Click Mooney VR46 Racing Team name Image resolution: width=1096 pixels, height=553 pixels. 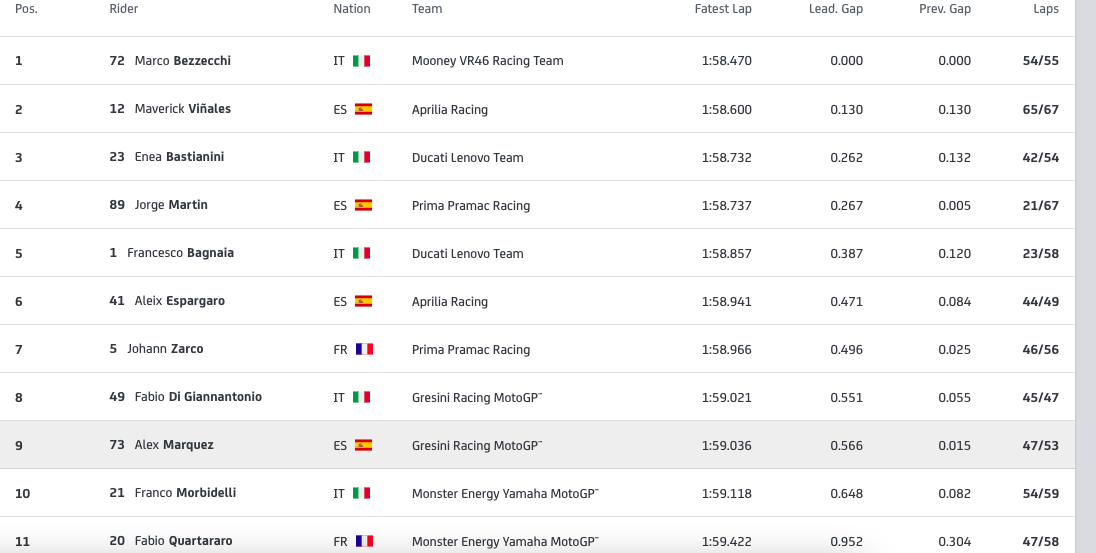[x=487, y=61]
